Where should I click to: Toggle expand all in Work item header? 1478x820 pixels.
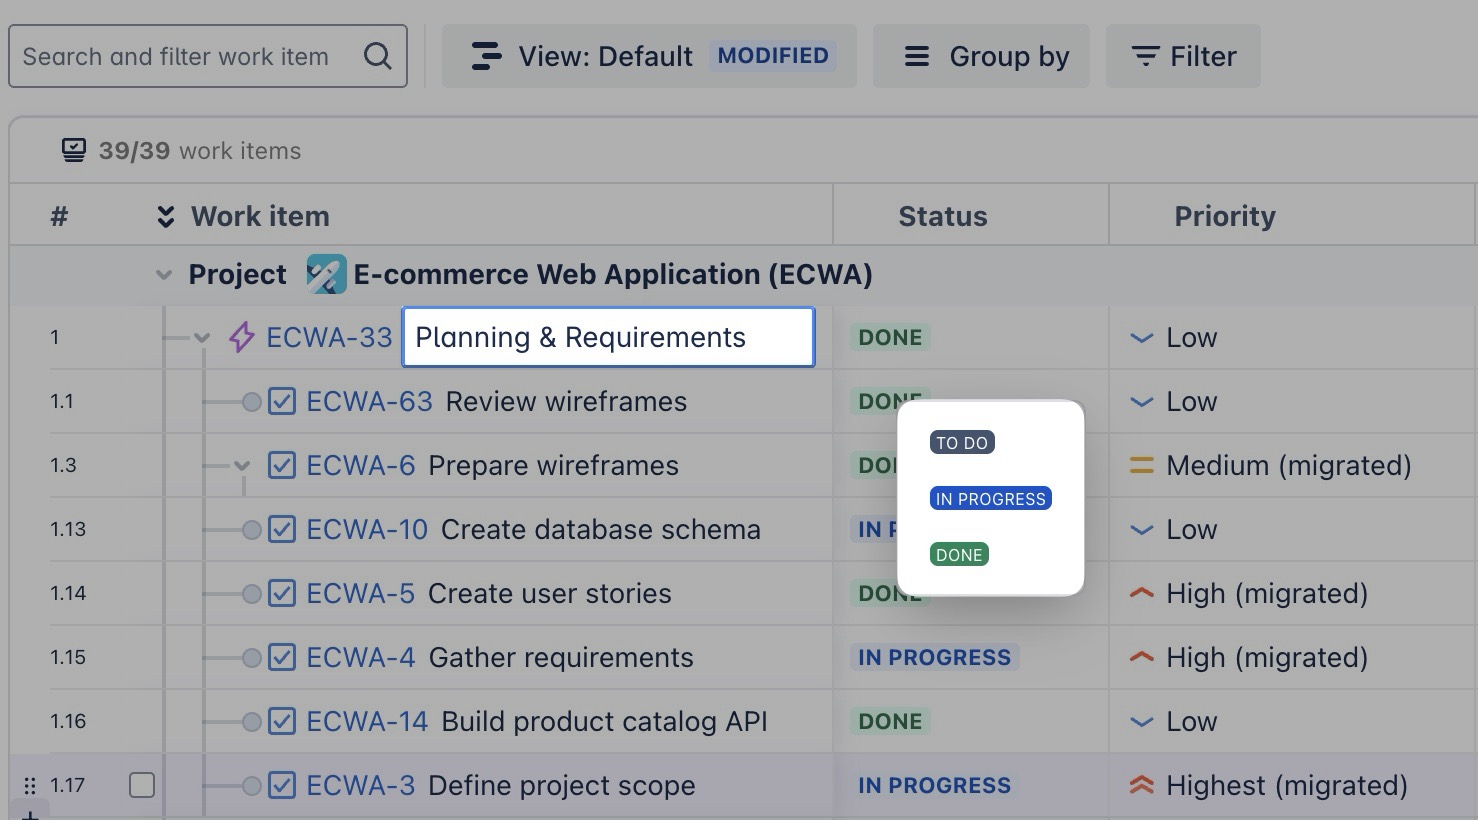[166, 216]
